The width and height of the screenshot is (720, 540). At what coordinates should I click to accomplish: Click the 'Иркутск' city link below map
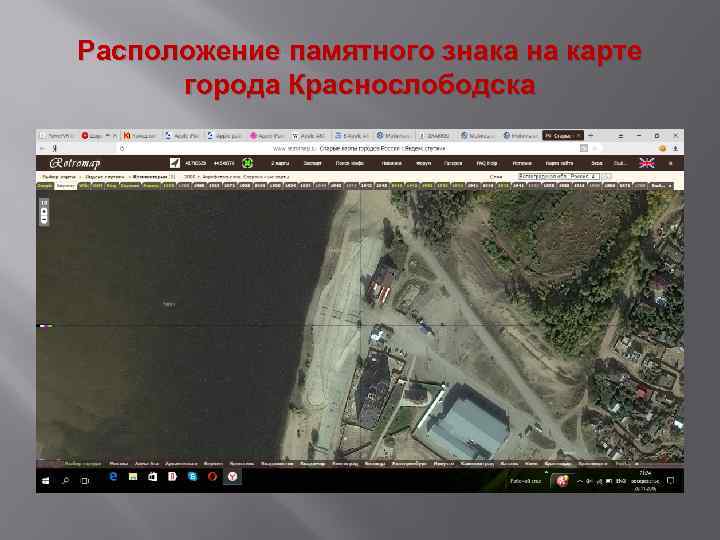444,464
